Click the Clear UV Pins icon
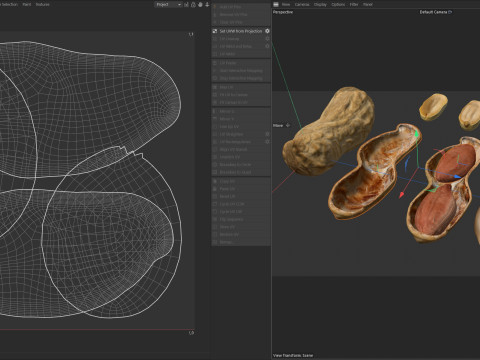 point(215,22)
